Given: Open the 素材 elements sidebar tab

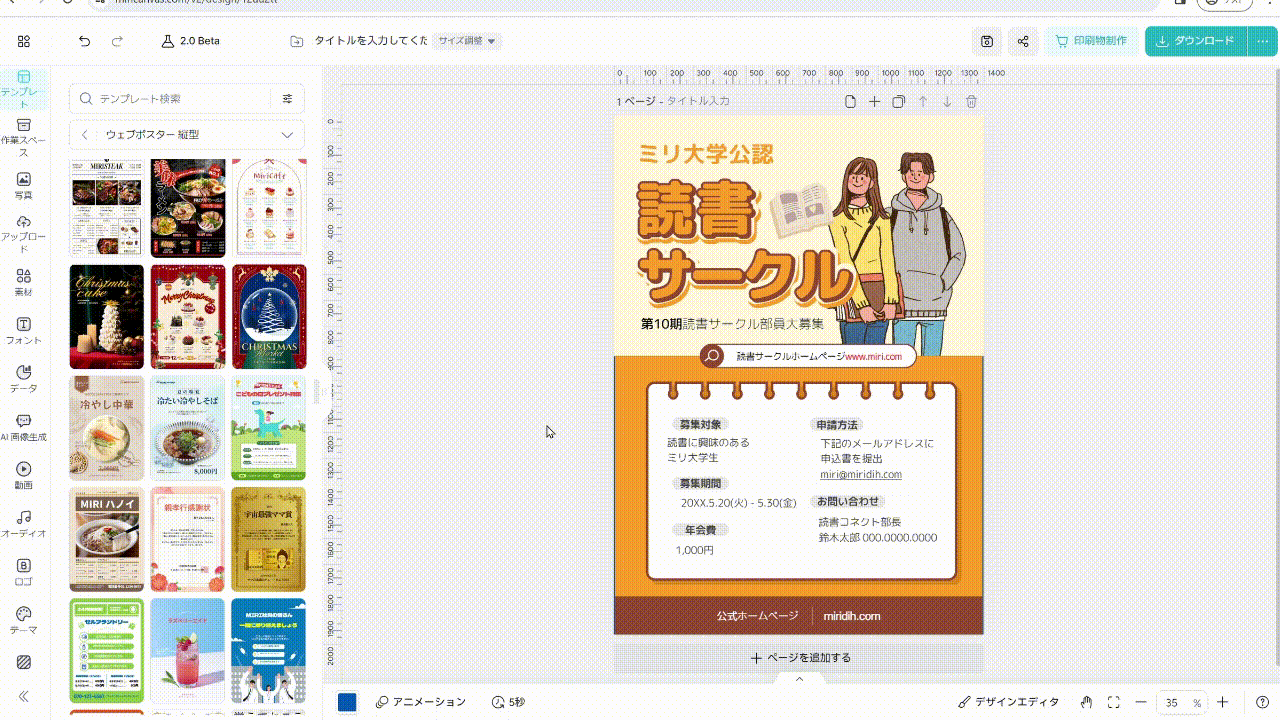Looking at the screenshot, I should tap(24, 283).
